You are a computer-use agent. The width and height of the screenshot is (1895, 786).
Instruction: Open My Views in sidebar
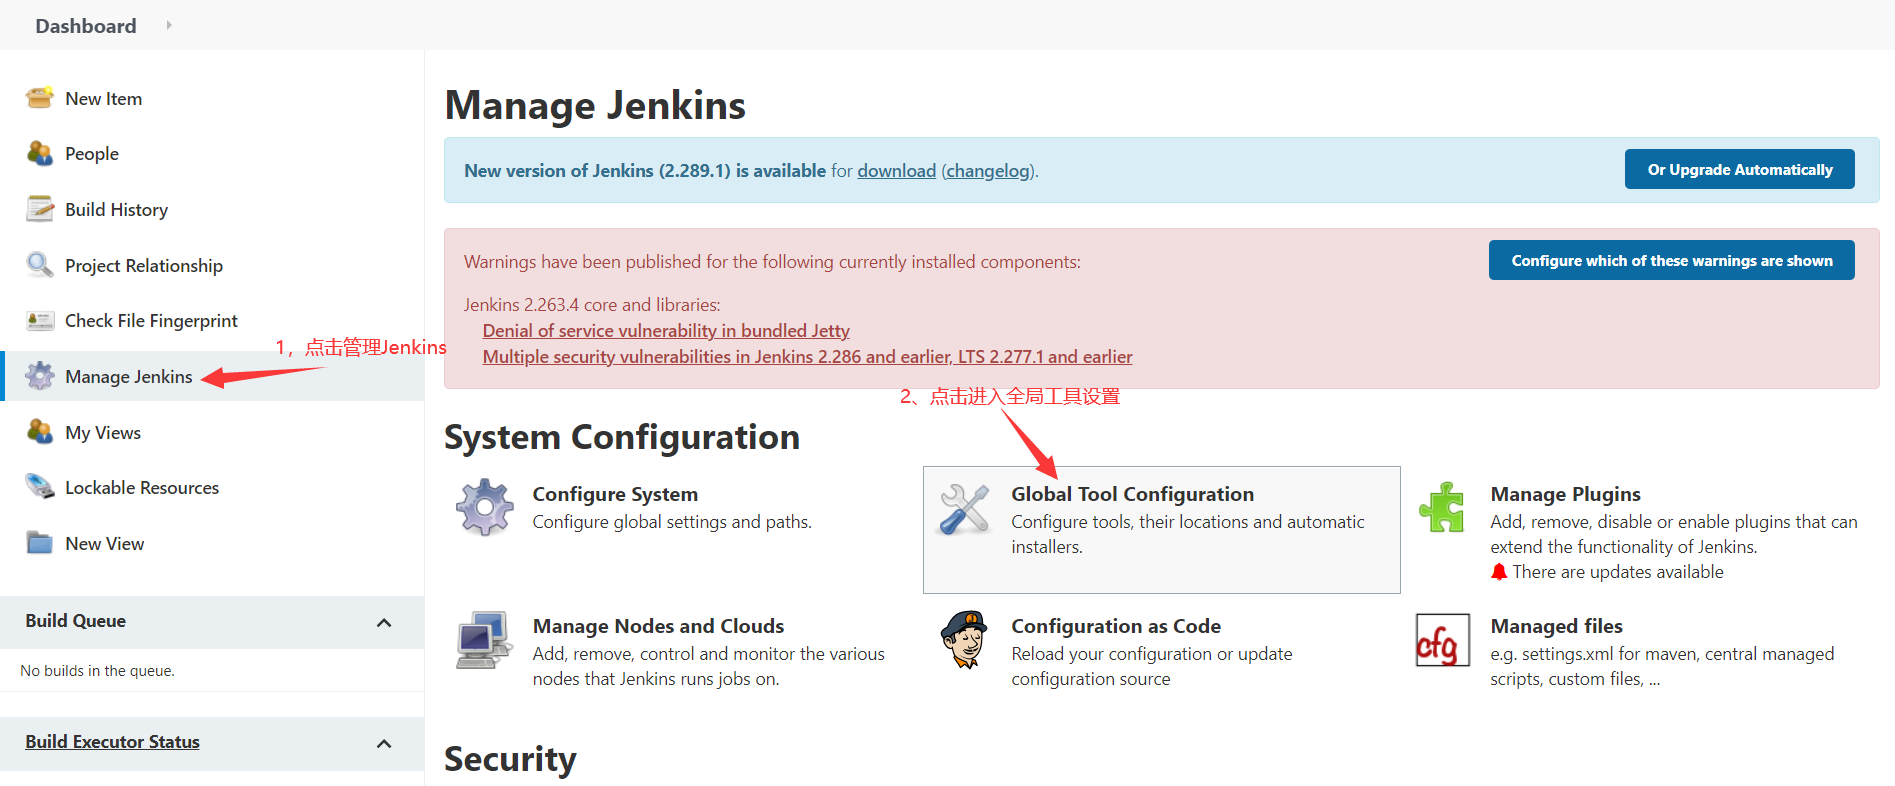(x=103, y=432)
